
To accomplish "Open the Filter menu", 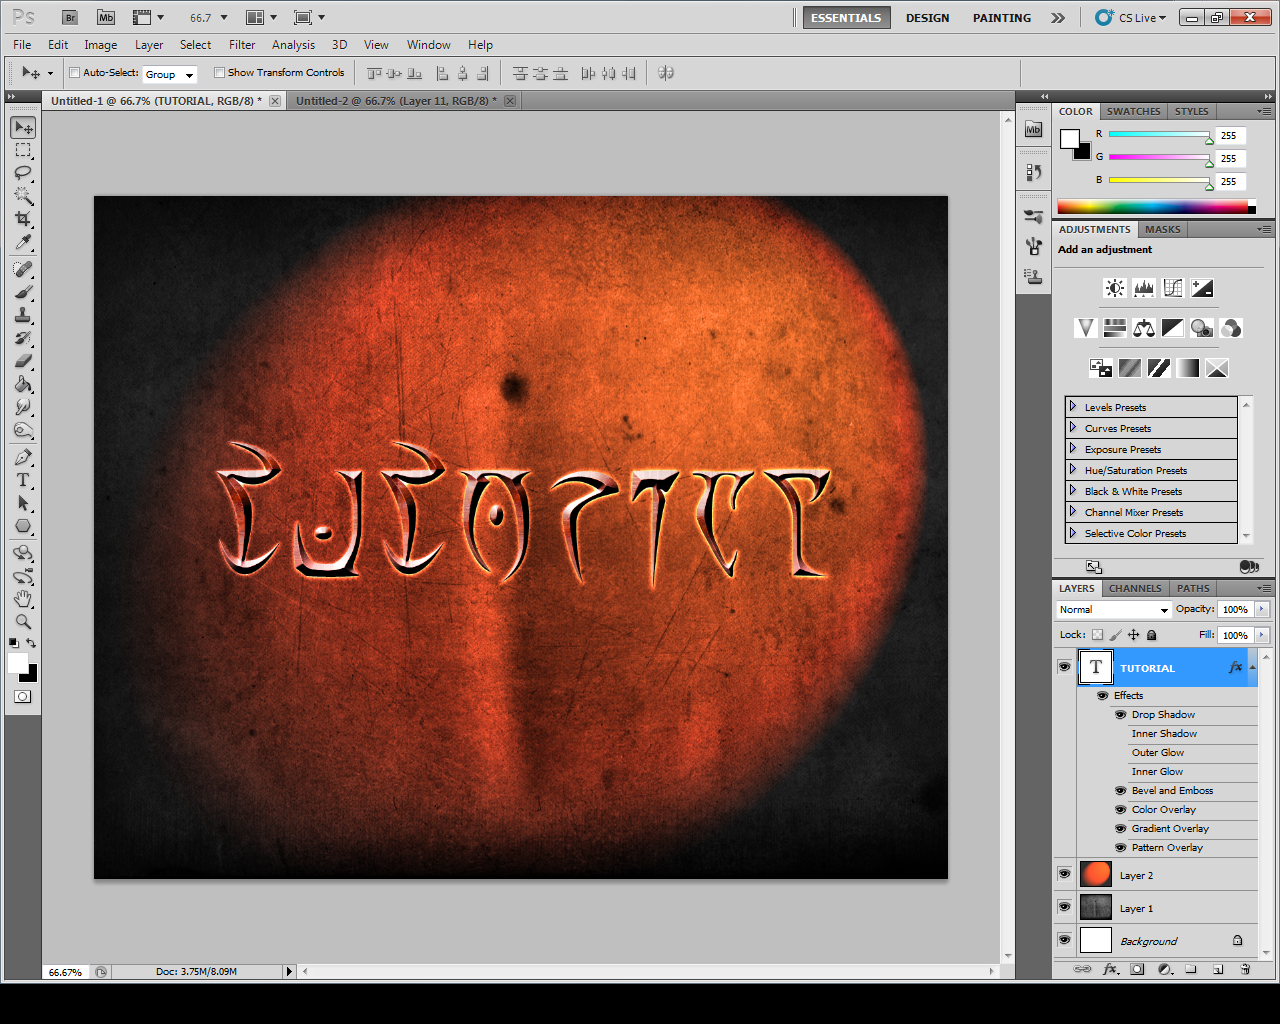I will [241, 45].
